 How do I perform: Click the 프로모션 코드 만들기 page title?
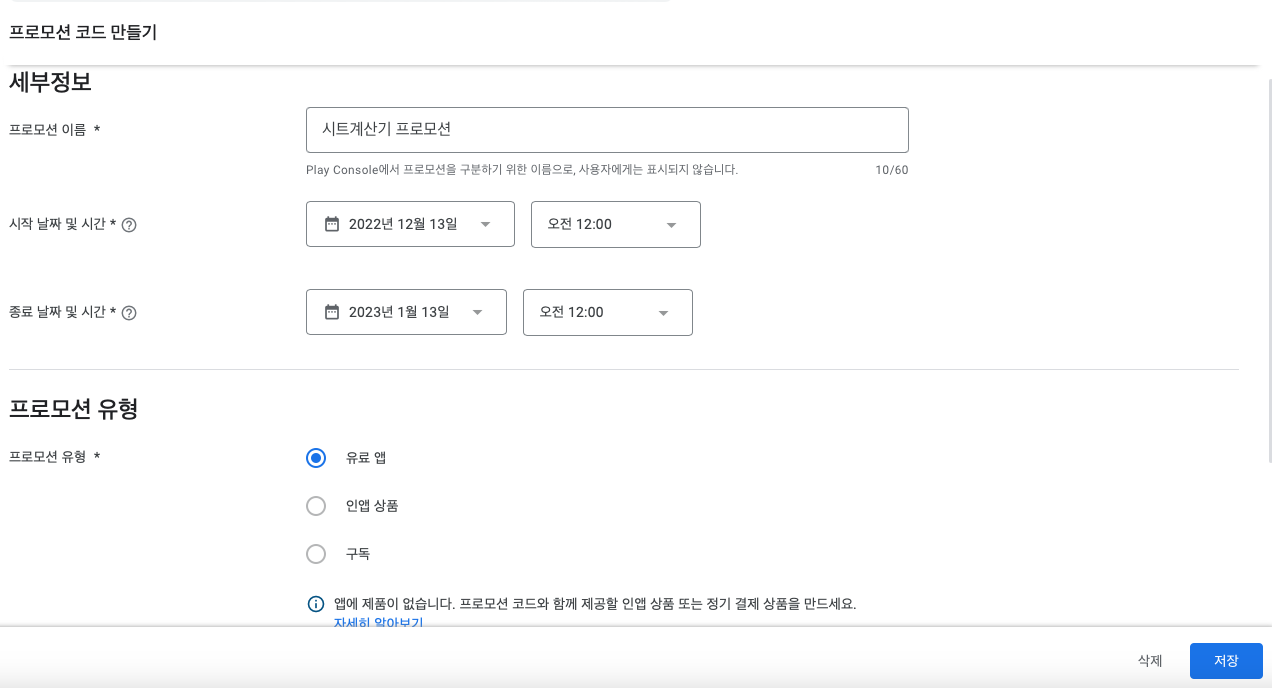click(83, 32)
